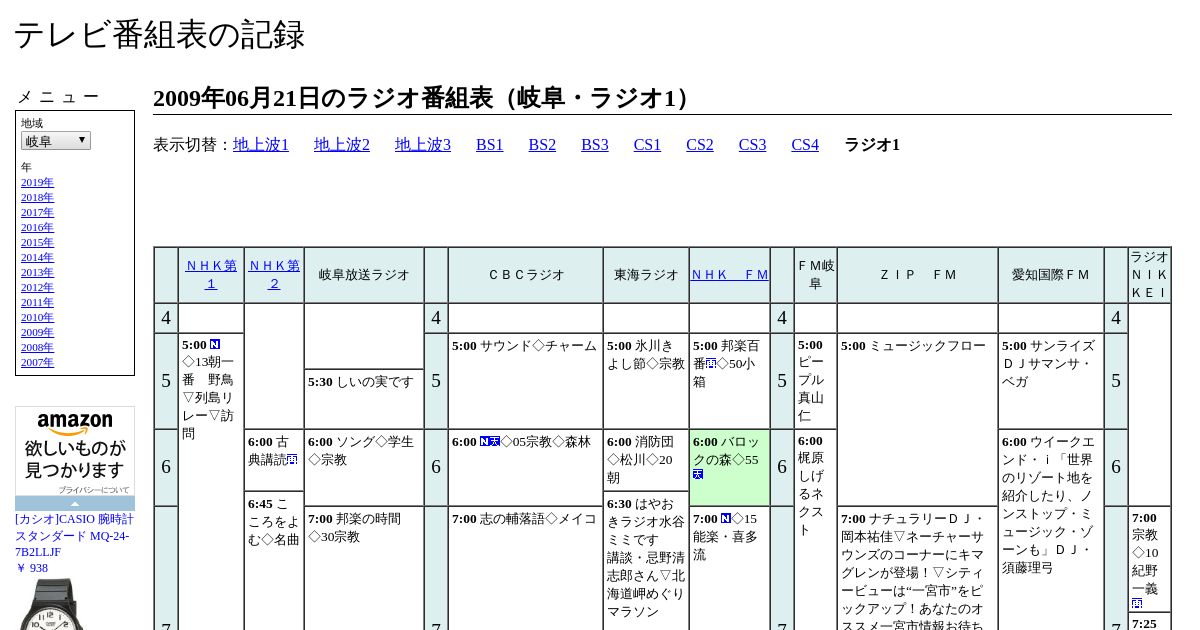Viewport: 1200px width, 630px height.
Task: Switch to the CS2 listing
Action: click(x=700, y=145)
